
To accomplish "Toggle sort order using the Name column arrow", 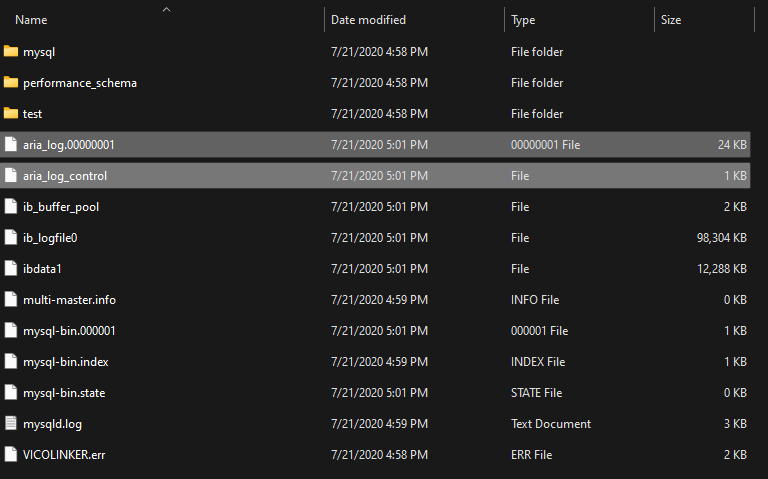I will pos(167,9).
